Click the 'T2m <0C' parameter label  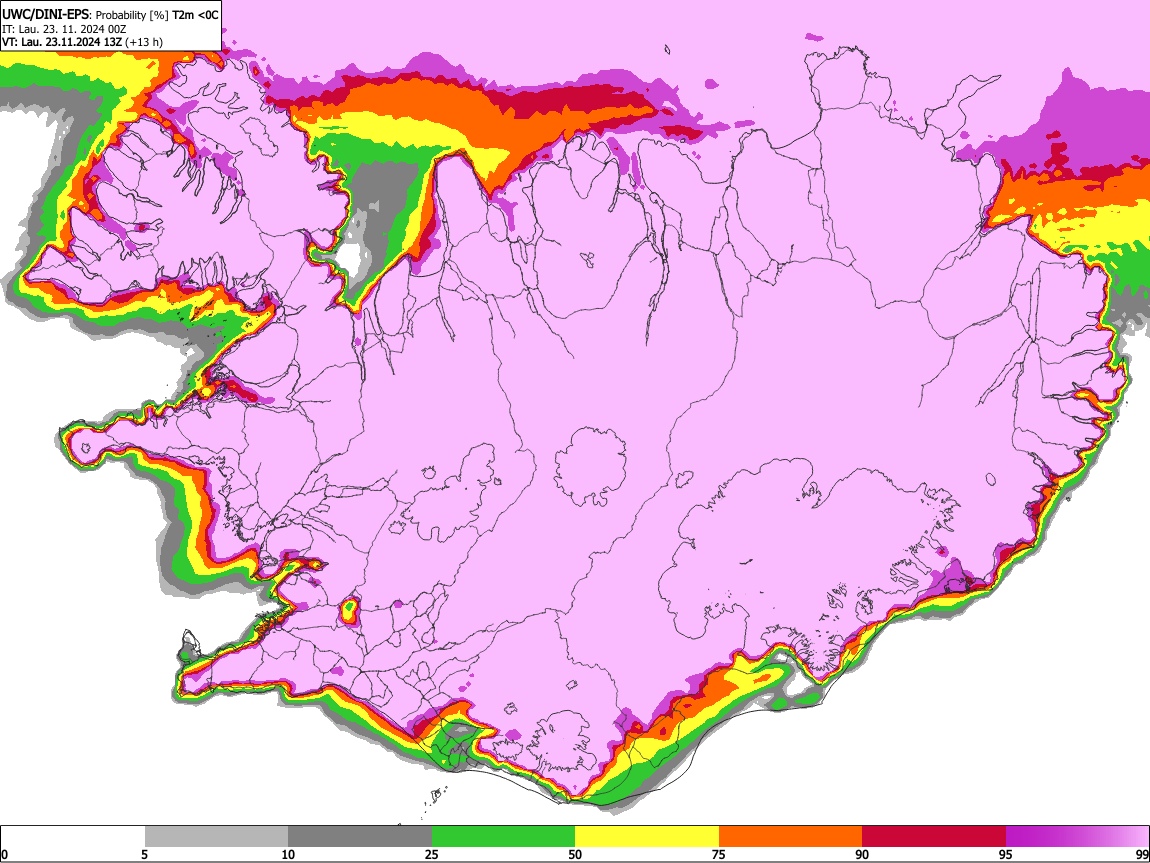coord(194,15)
